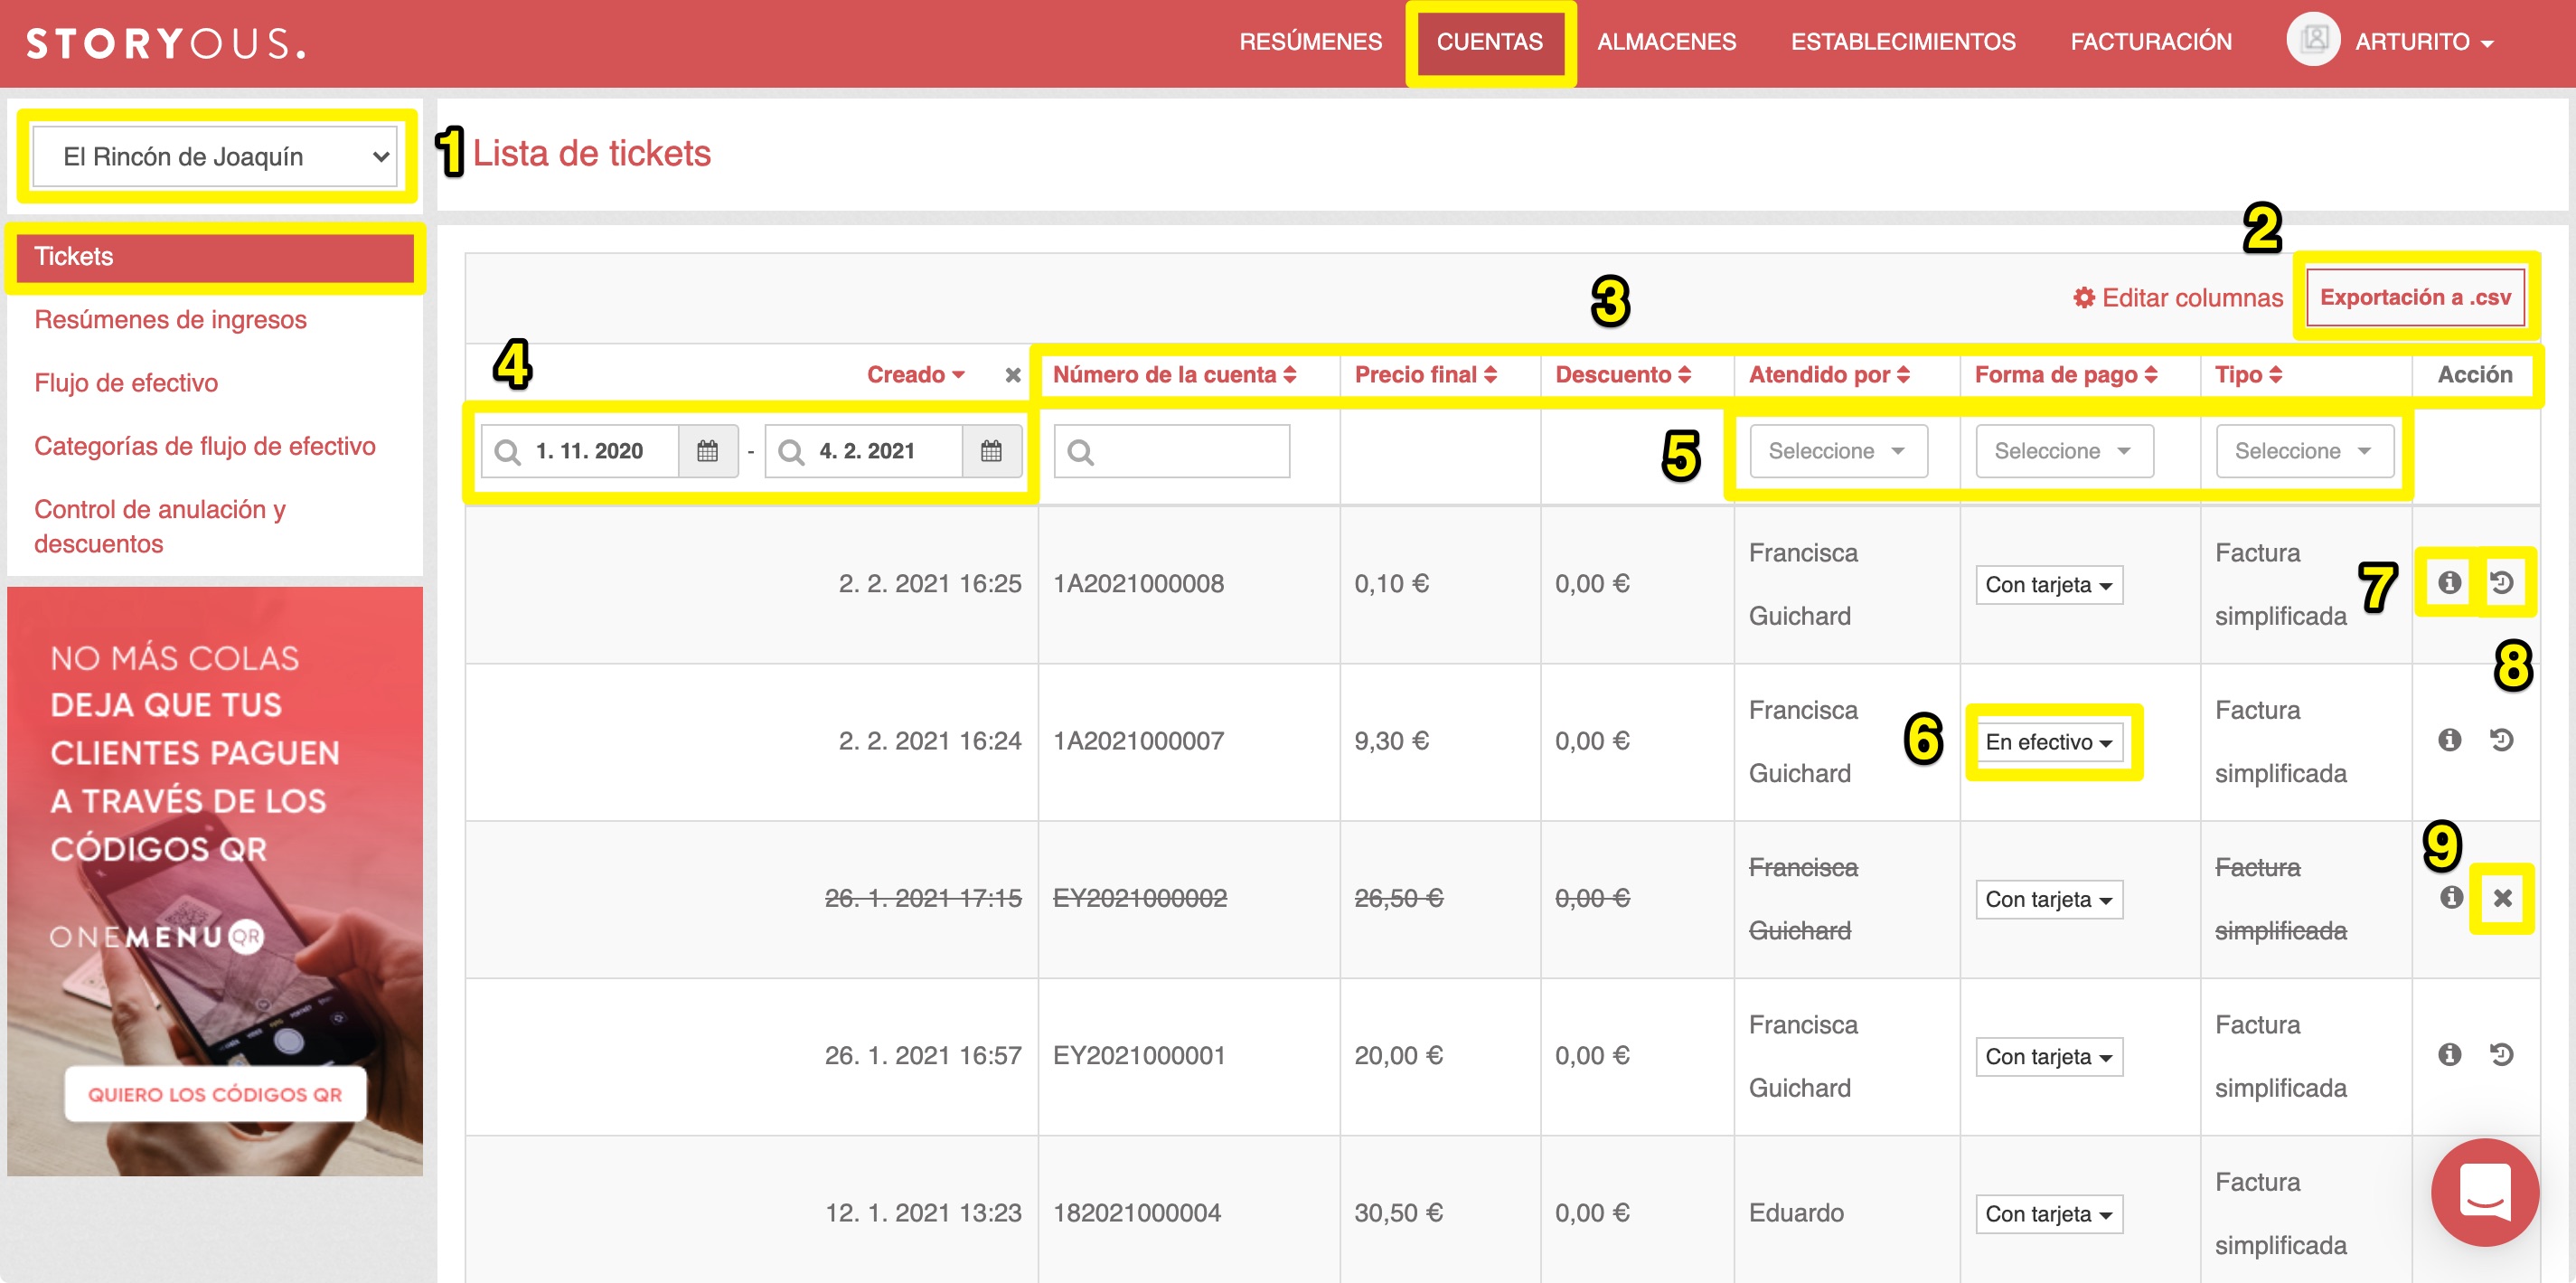Viewport: 2576px width, 1283px height.
Task: Open establishment selector El Rincón de Joaquín
Action: 214,156
